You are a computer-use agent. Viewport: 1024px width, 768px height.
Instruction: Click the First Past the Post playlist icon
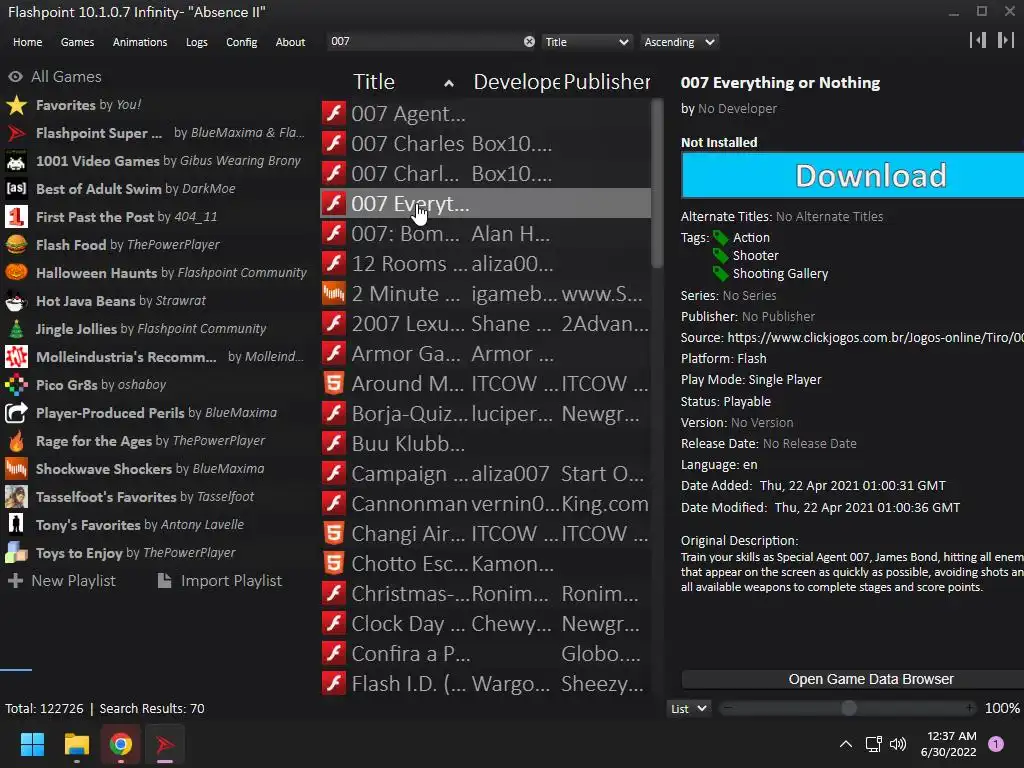click(16, 217)
